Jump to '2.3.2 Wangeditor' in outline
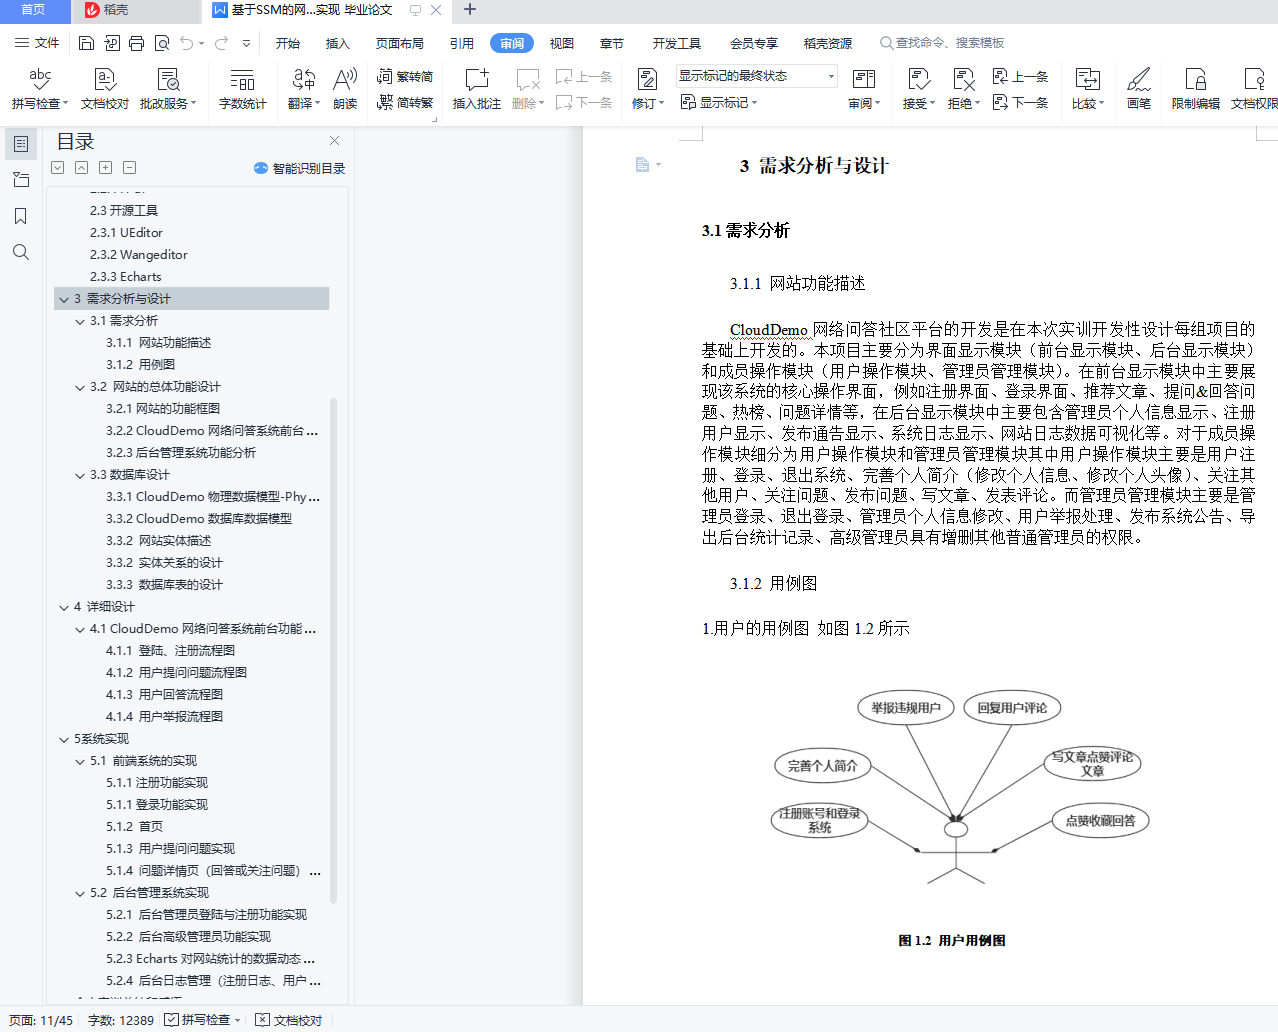 point(139,255)
